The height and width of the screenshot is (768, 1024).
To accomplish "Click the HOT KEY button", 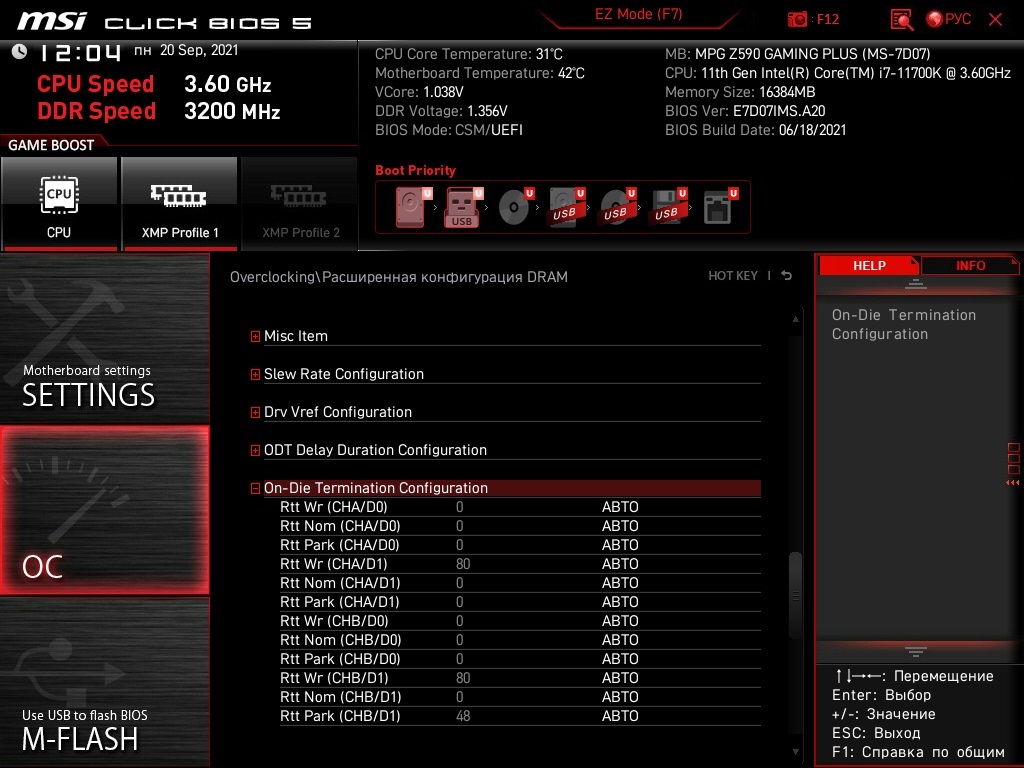I will point(733,276).
